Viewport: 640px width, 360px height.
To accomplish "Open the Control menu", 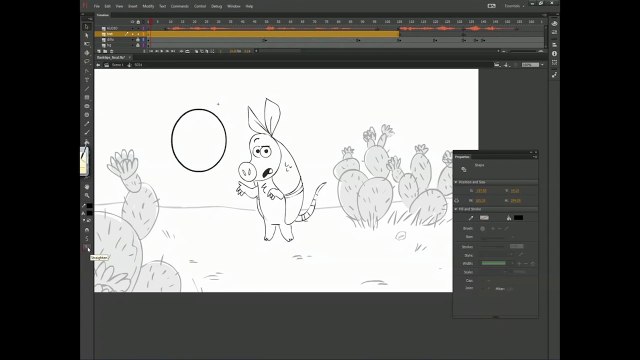I will point(200,7).
